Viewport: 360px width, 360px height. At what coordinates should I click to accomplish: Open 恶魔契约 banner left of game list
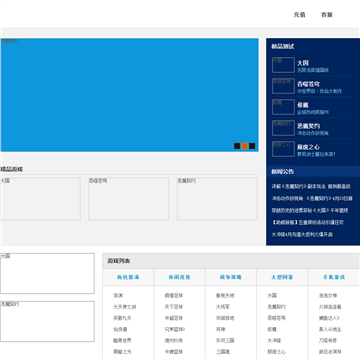point(47,321)
